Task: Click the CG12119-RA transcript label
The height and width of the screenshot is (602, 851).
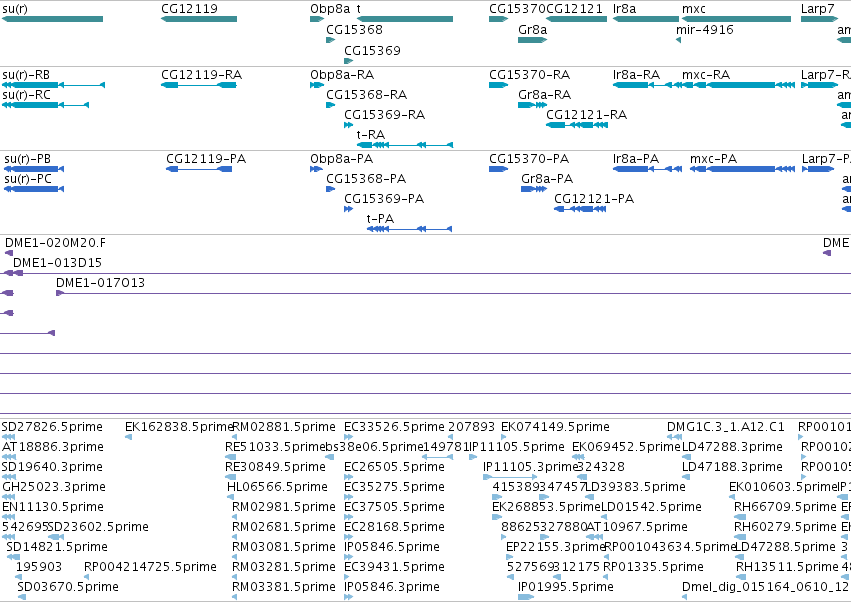Action: (201, 74)
